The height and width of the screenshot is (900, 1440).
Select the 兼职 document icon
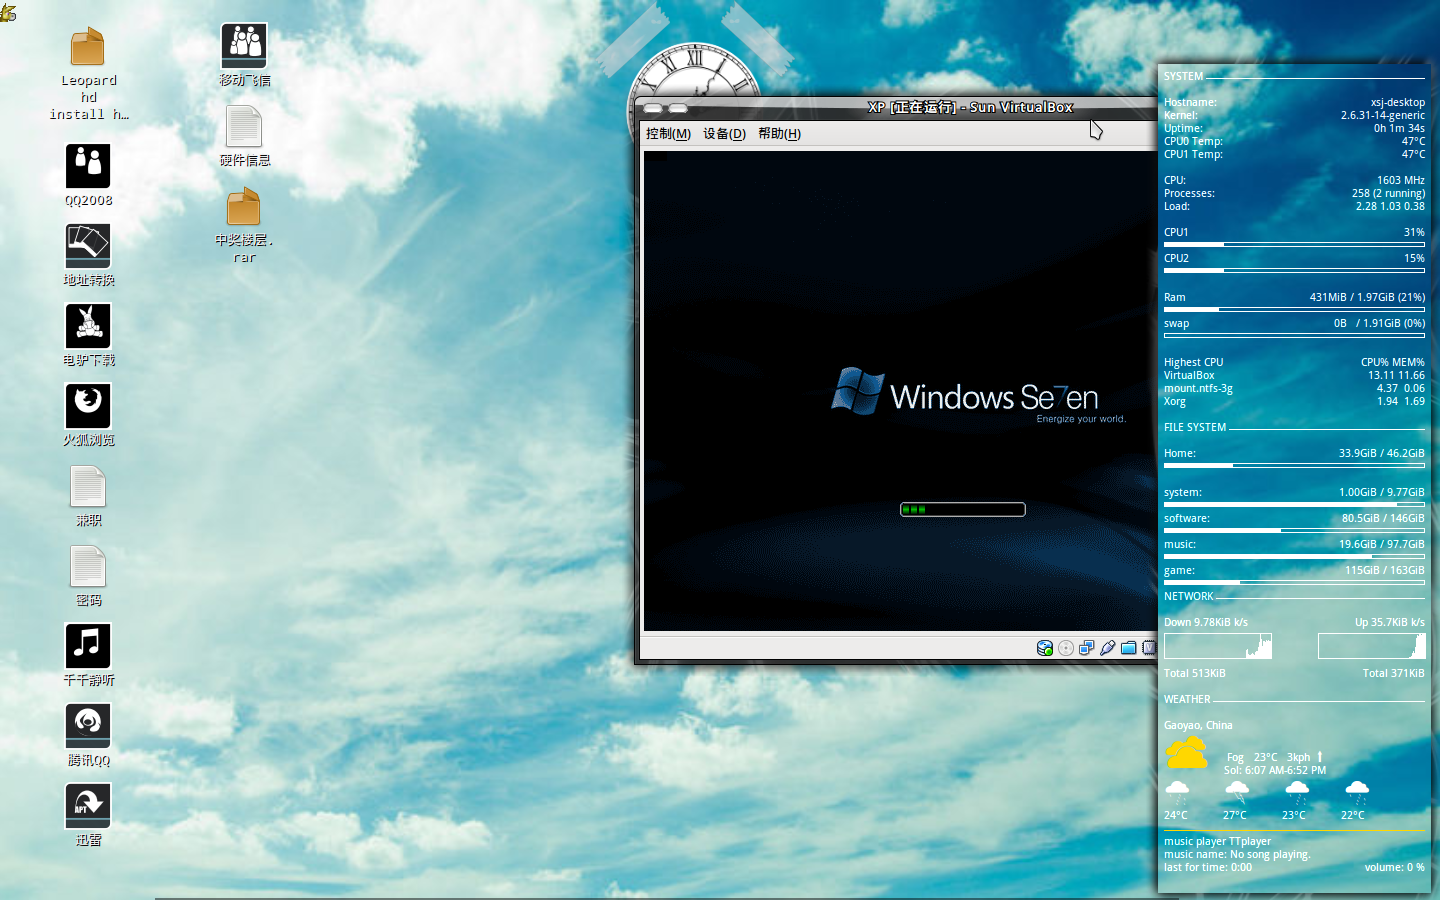point(88,487)
